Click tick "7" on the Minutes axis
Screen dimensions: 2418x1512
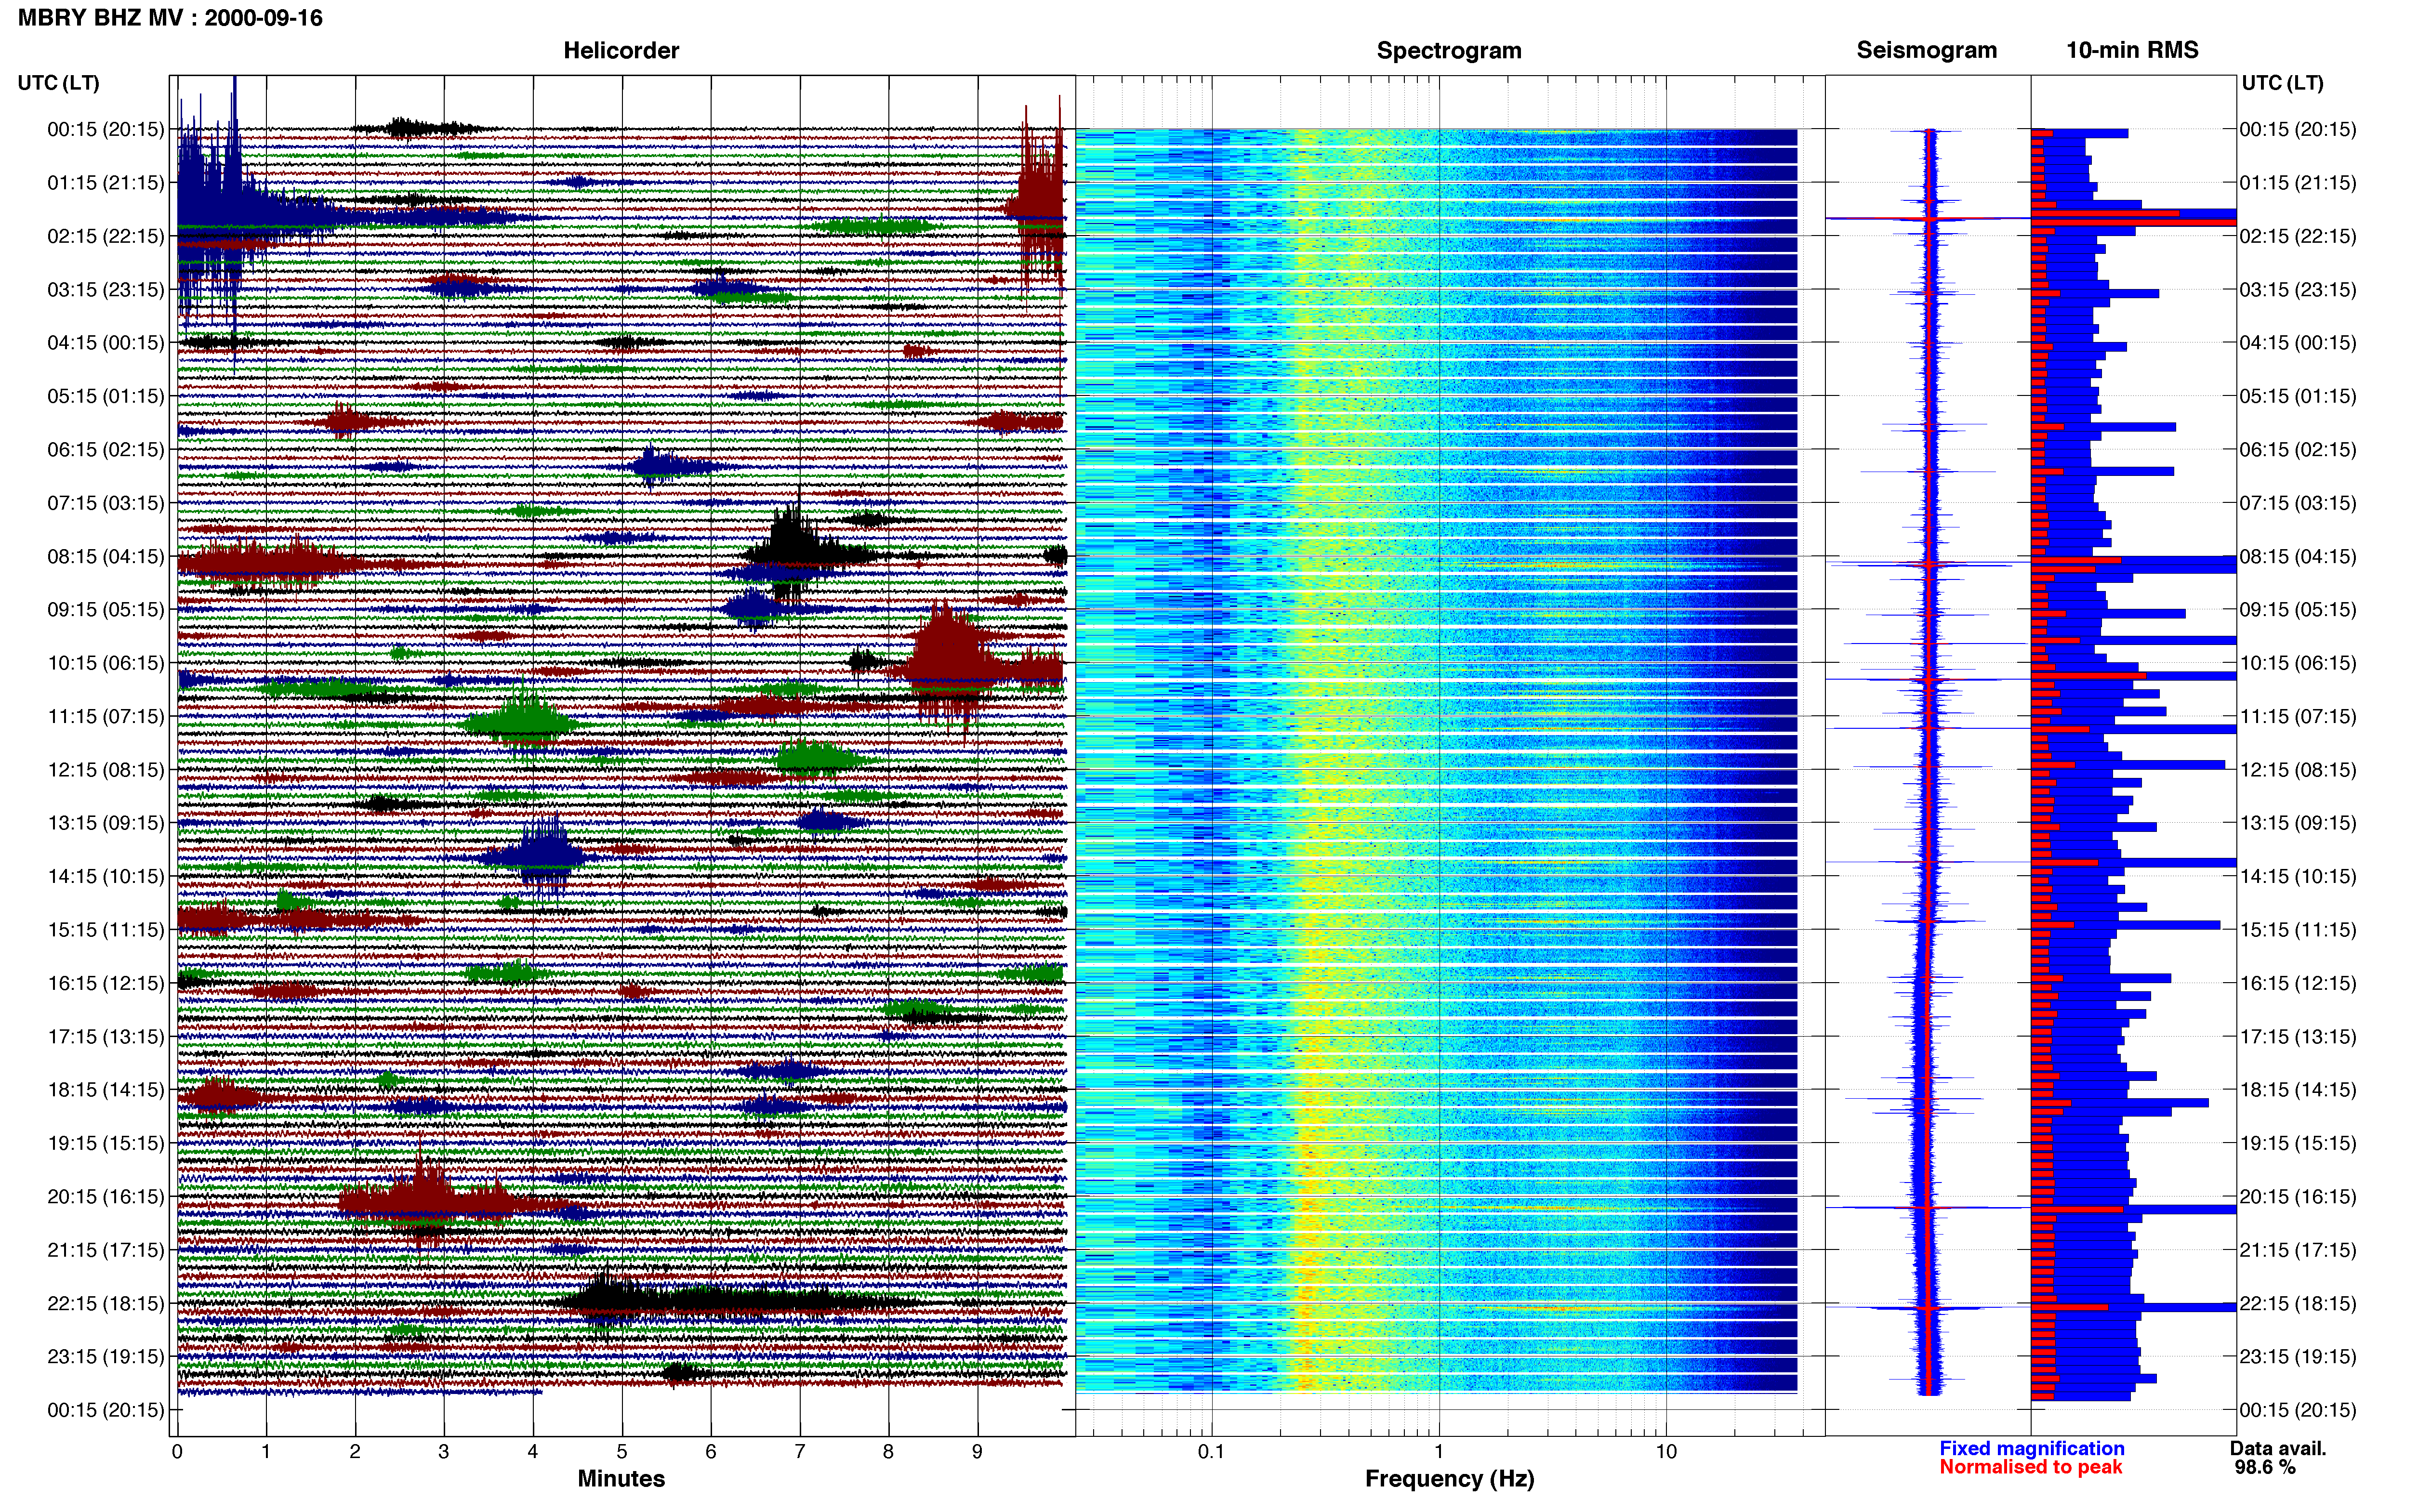[800, 1452]
